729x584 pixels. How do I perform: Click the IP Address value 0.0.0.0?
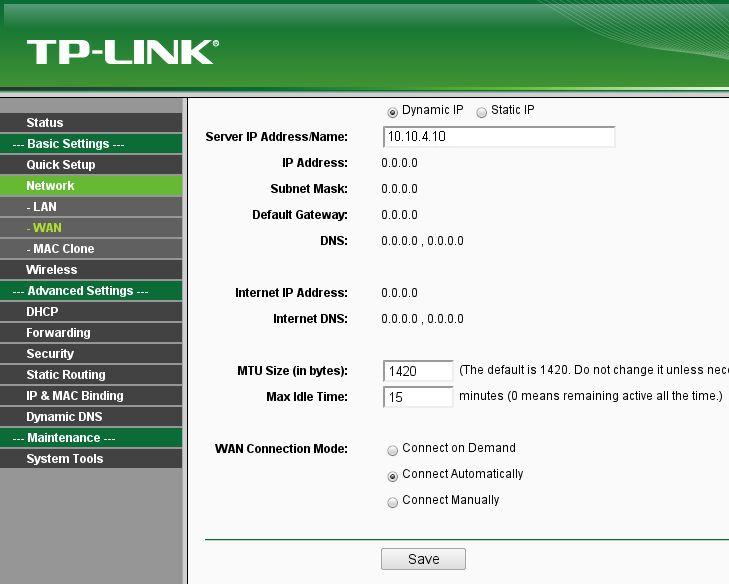(399, 163)
